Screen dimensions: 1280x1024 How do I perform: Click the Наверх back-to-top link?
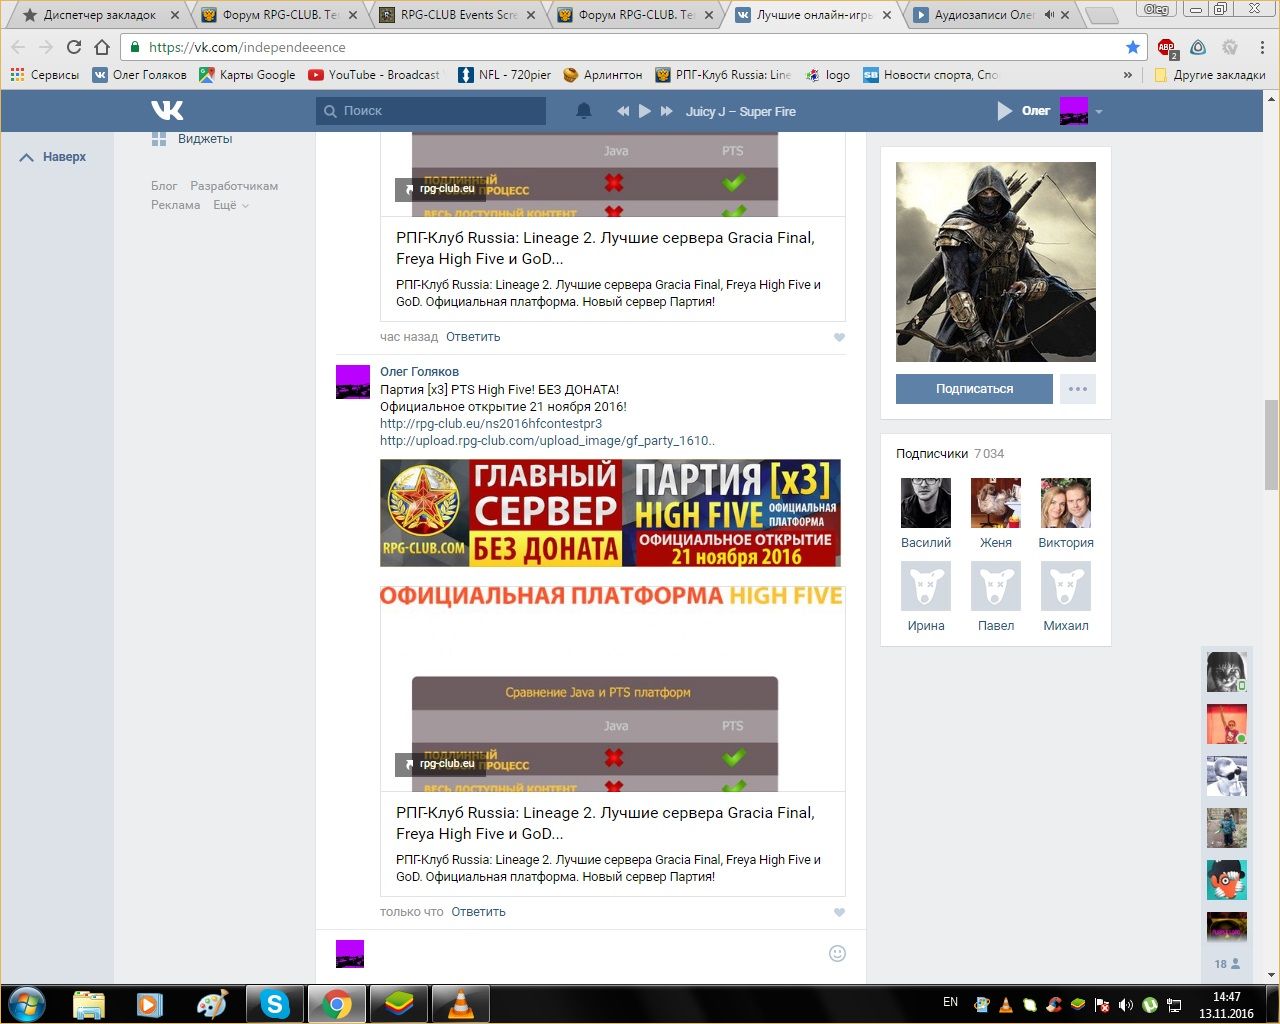click(x=53, y=157)
